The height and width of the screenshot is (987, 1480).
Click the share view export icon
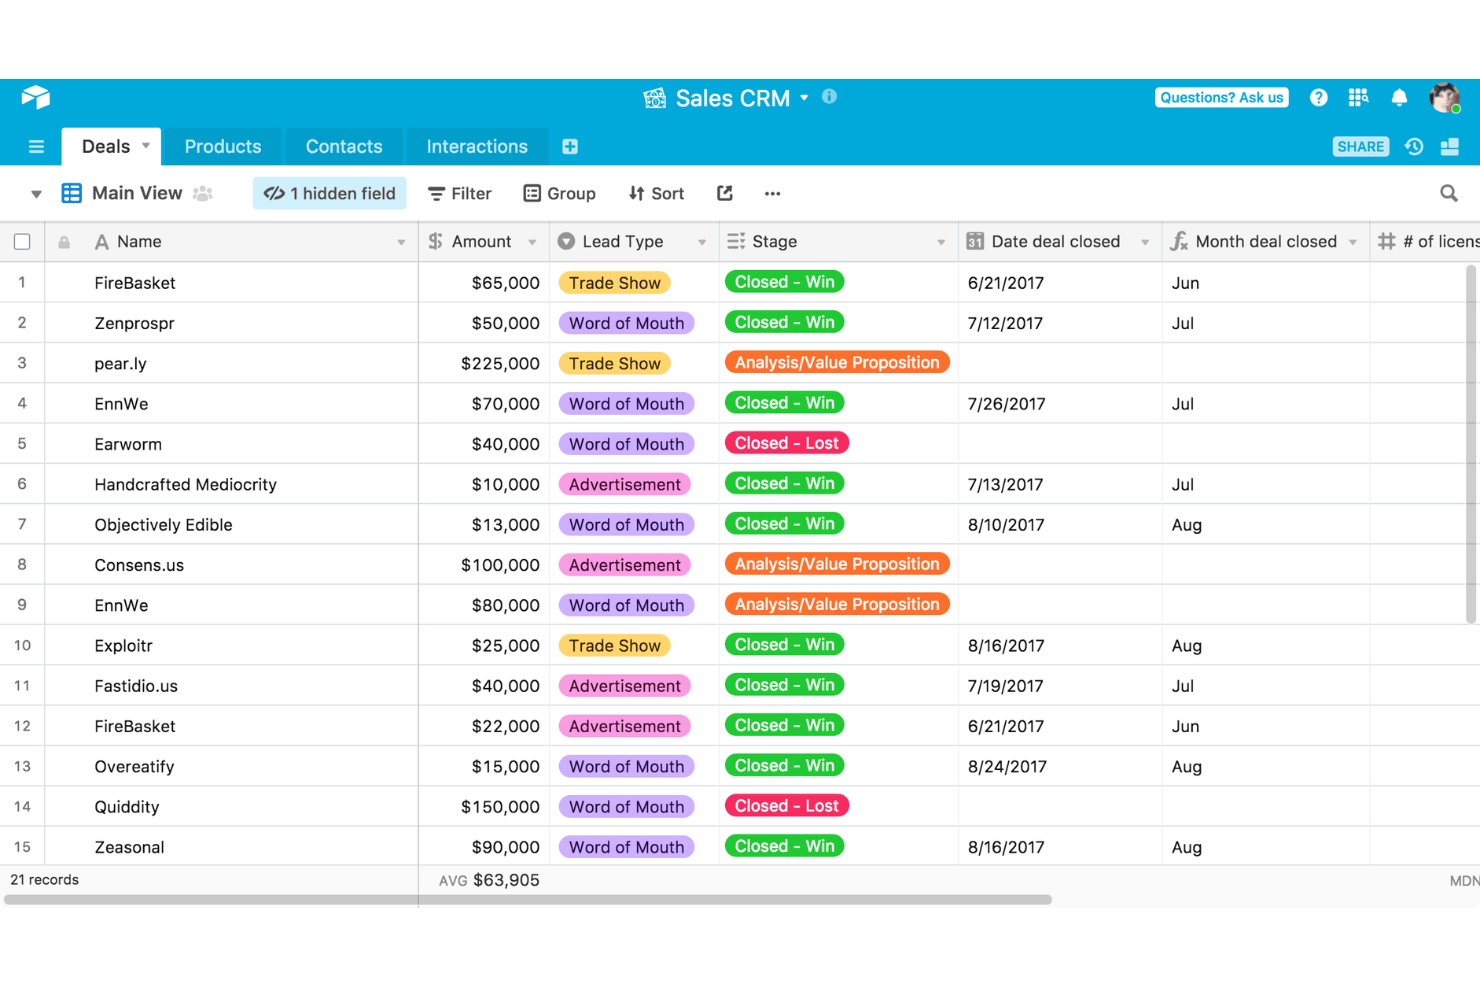[x=724, y=193]
